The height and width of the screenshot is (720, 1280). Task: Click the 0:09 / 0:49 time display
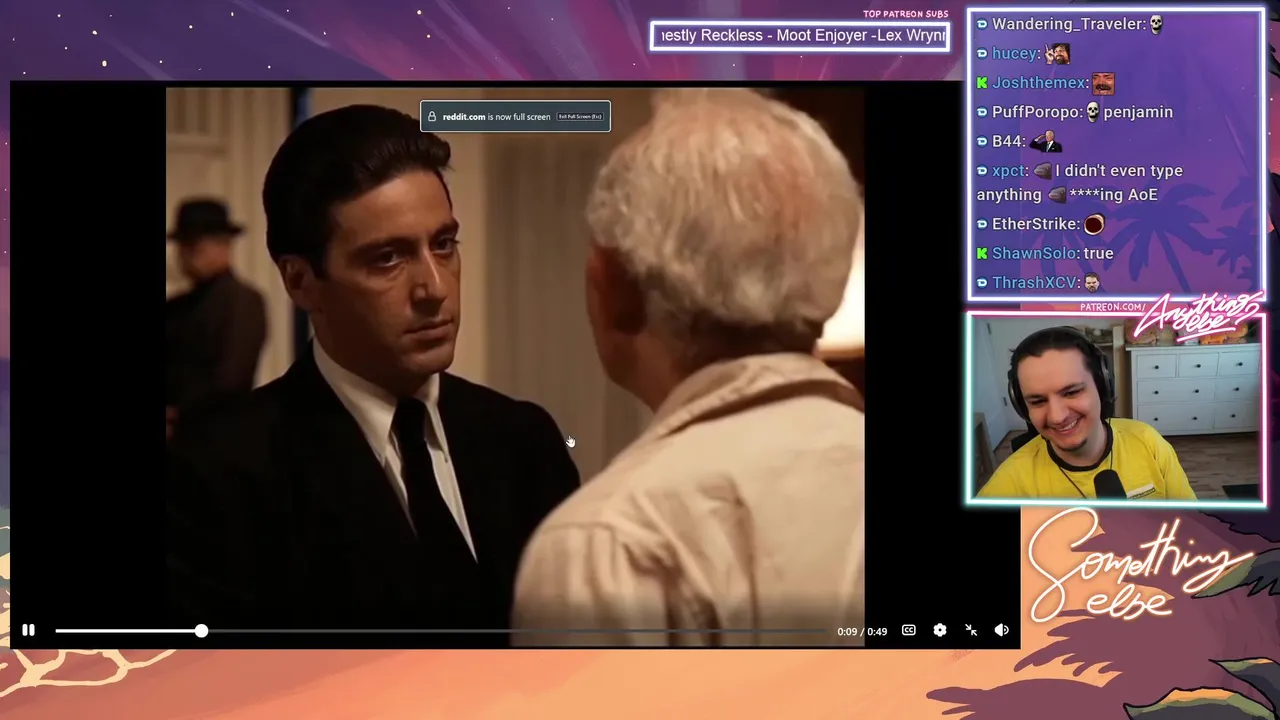[x=862, y=631]
